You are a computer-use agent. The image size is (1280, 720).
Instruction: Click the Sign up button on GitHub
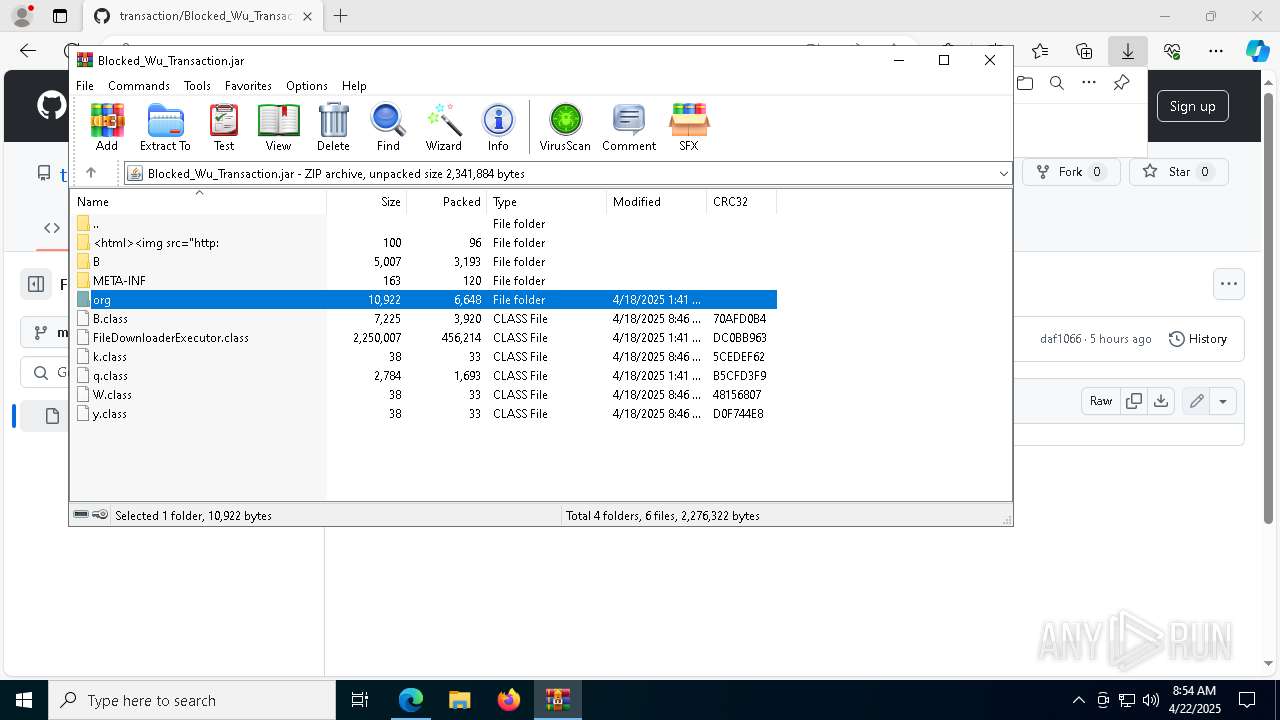(1192, 106)
